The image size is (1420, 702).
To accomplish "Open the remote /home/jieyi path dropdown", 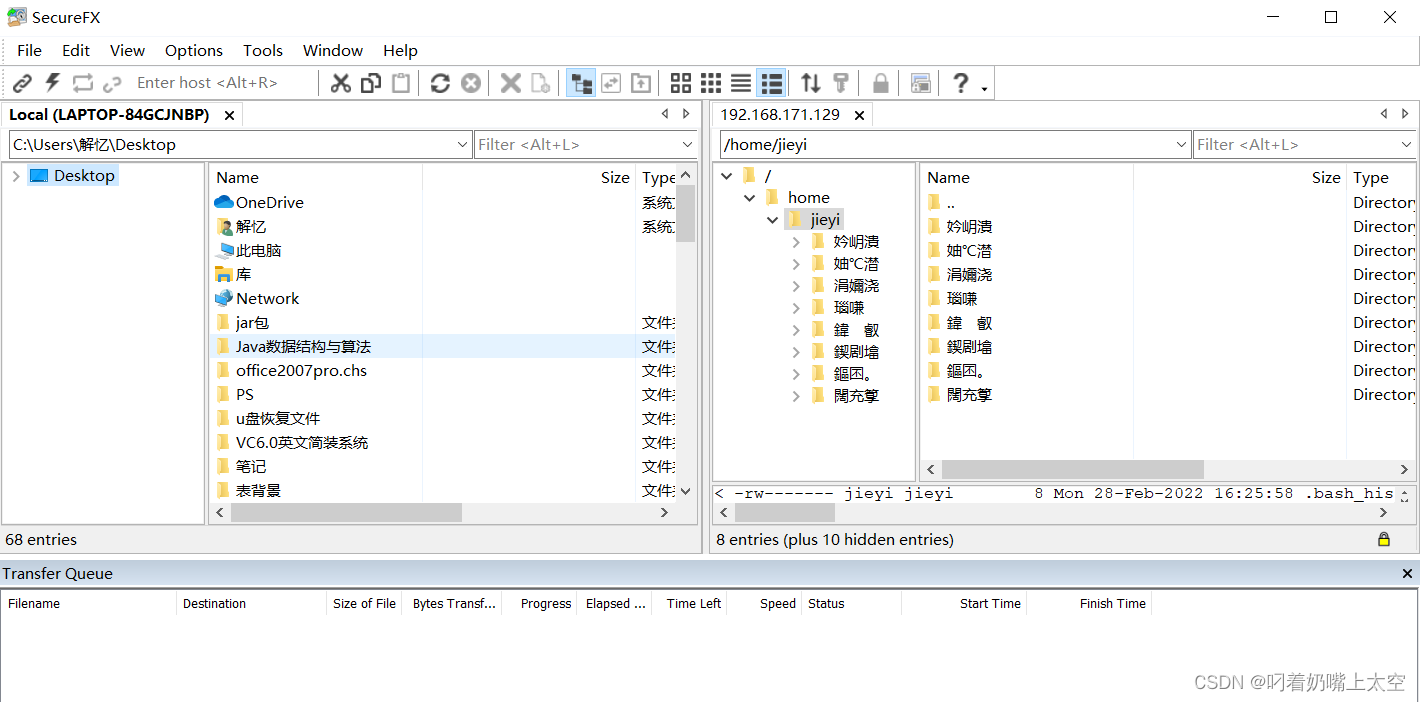I will pyautogui.click(x=1181, y=145).
